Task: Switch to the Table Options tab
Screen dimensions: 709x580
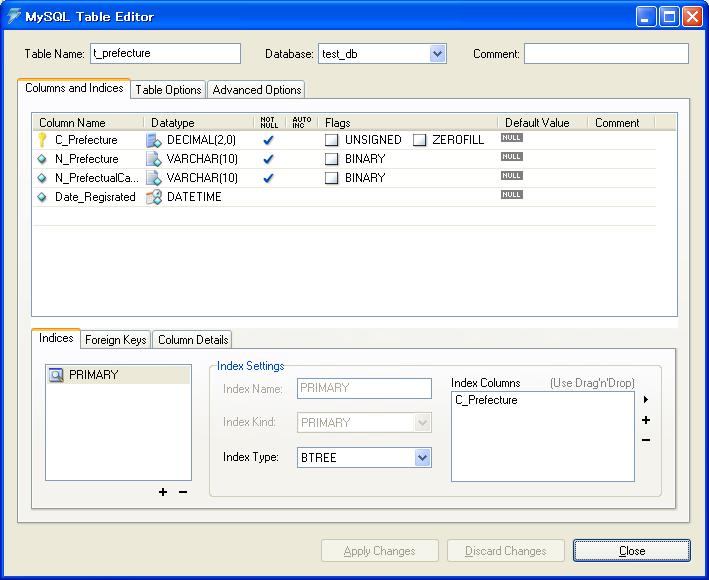Action: [168, 90]
